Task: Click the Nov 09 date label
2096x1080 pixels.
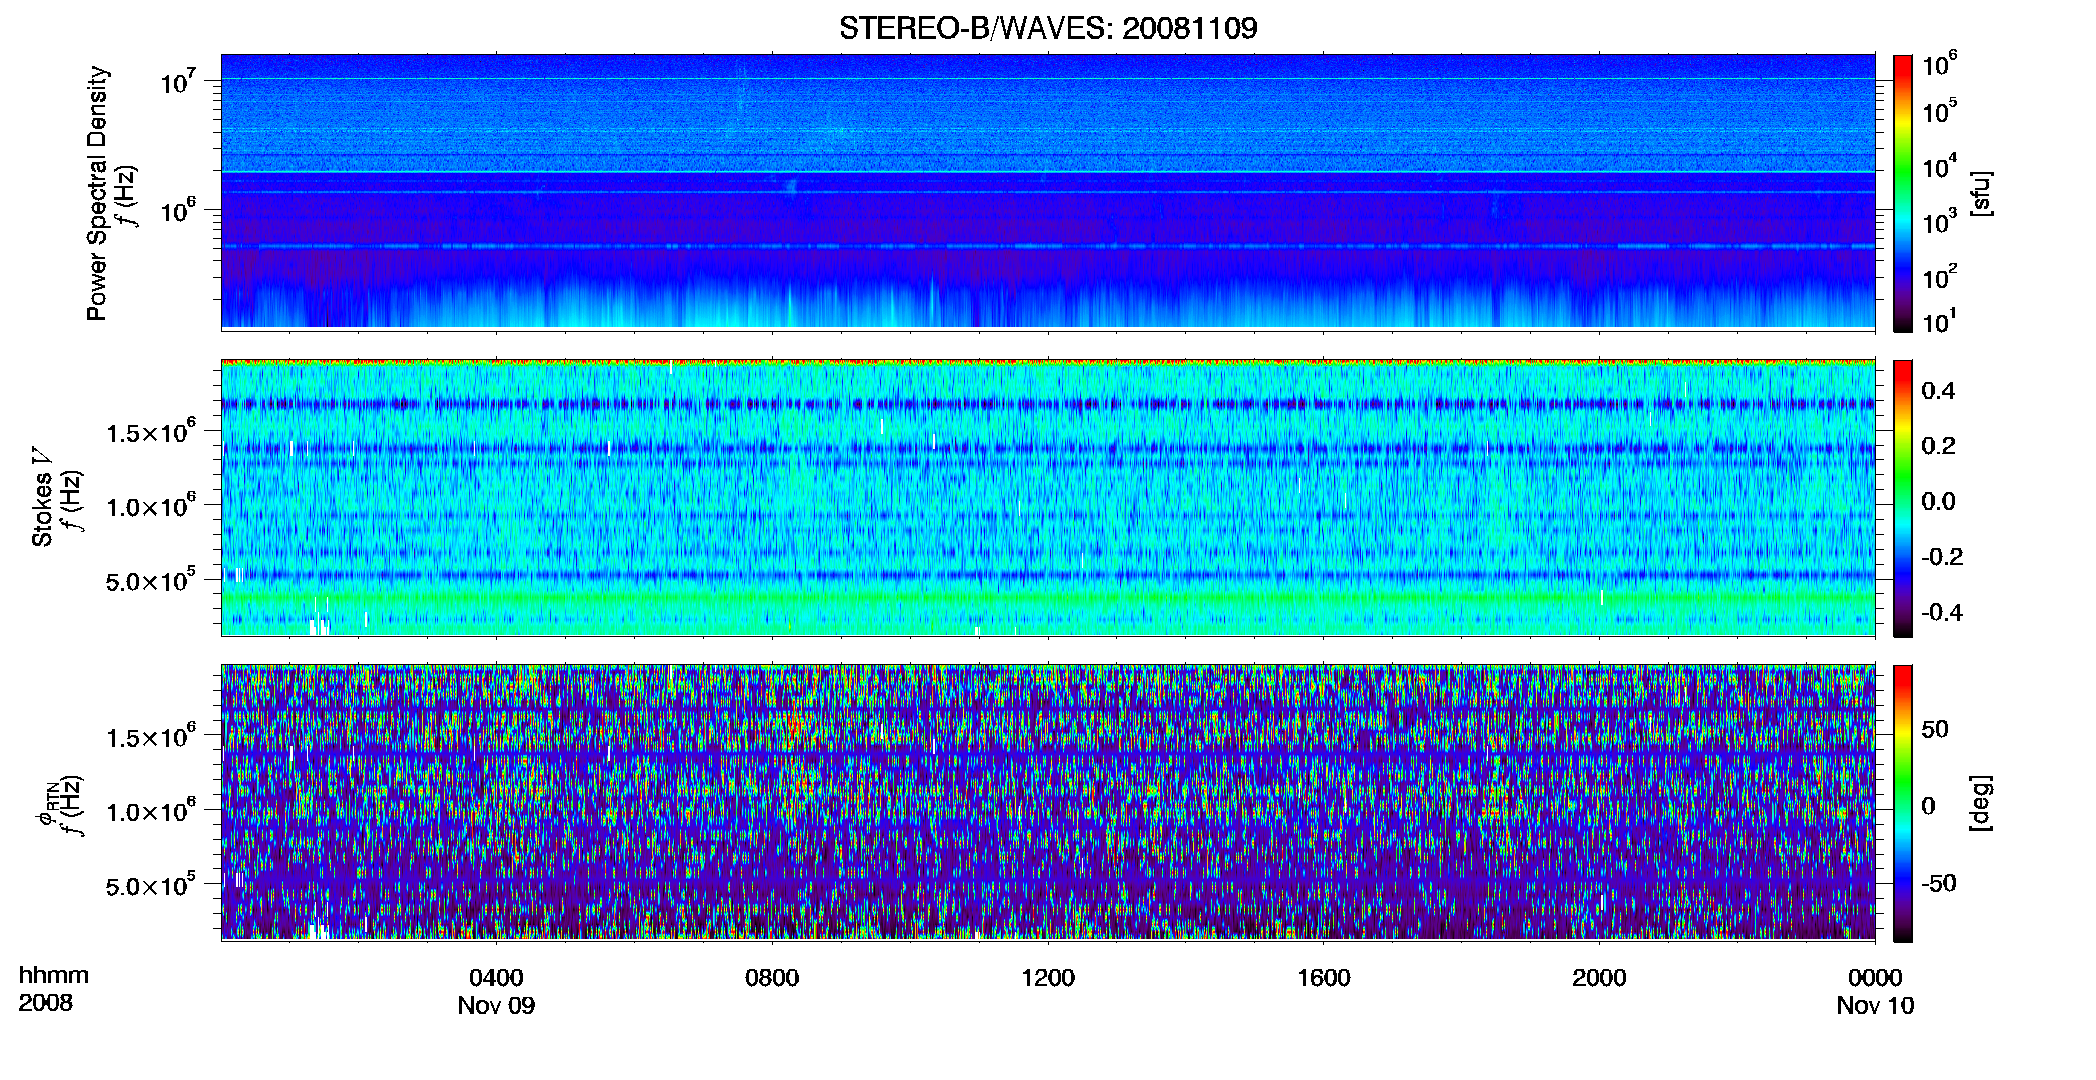Action: coord(496,1006)
